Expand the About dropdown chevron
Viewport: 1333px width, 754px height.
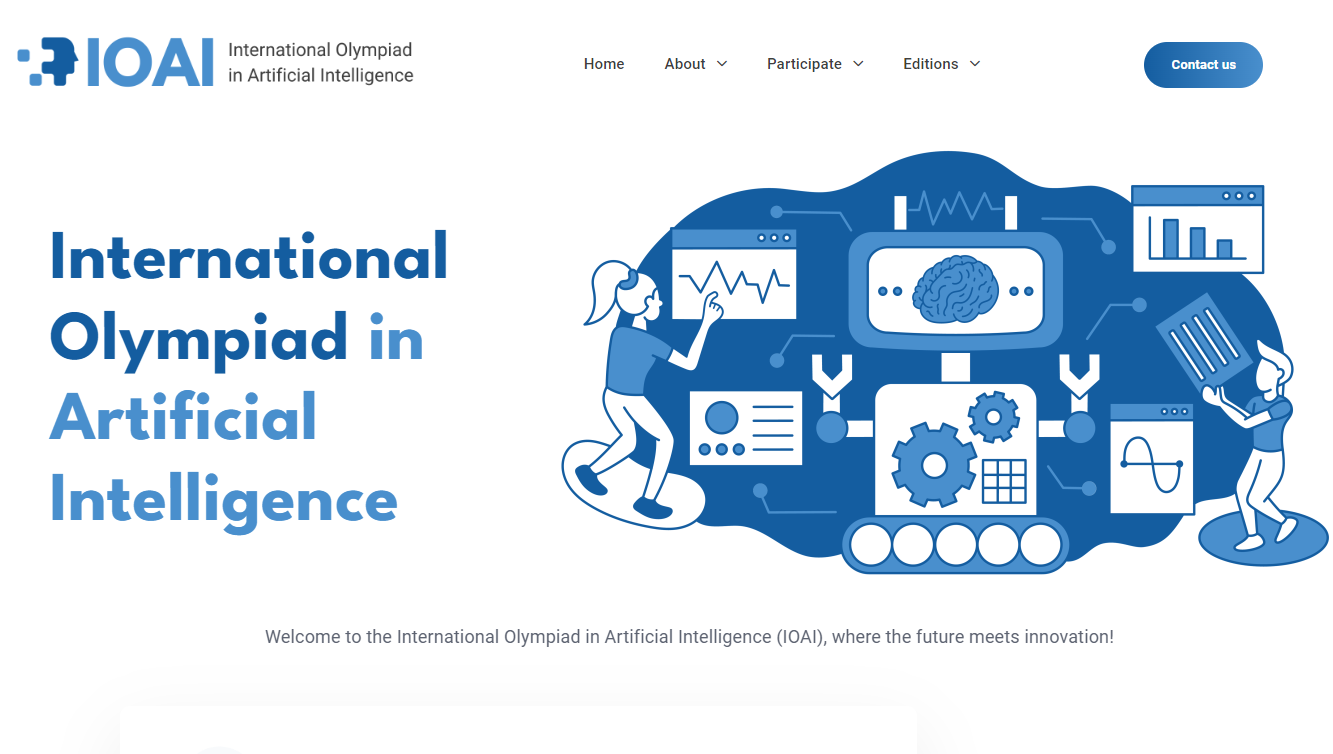[x=722, y=64]
